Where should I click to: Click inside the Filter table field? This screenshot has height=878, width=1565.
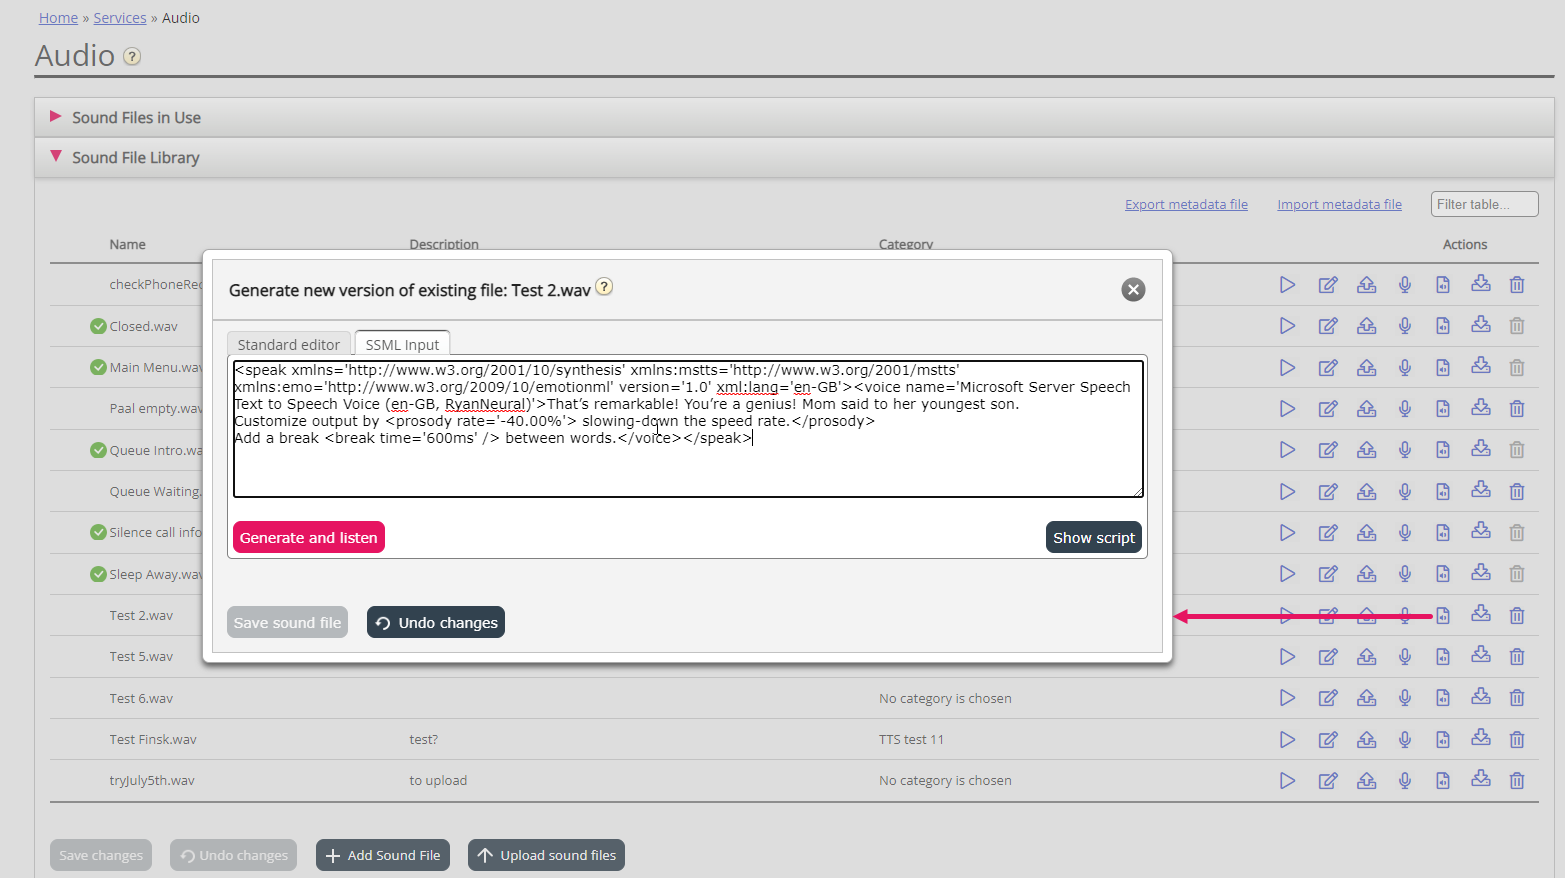pos(1483,205)
